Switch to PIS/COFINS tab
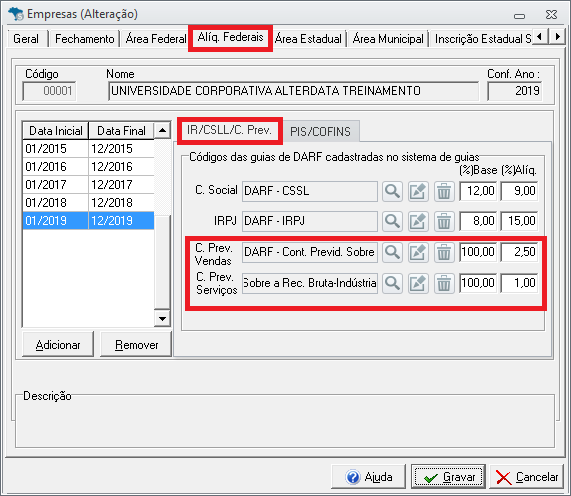 click(x=320, y=131)
